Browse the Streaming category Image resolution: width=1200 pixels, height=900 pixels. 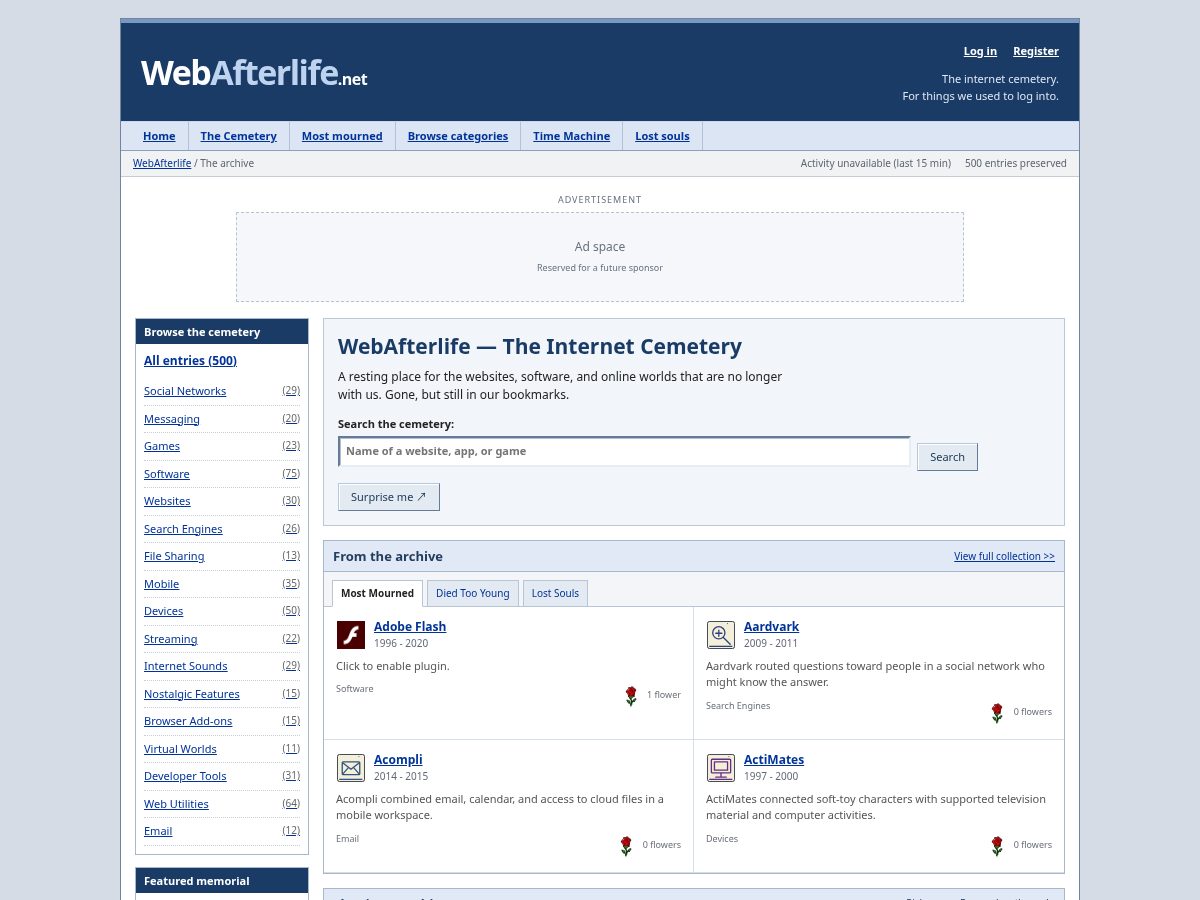coord(171,639)
